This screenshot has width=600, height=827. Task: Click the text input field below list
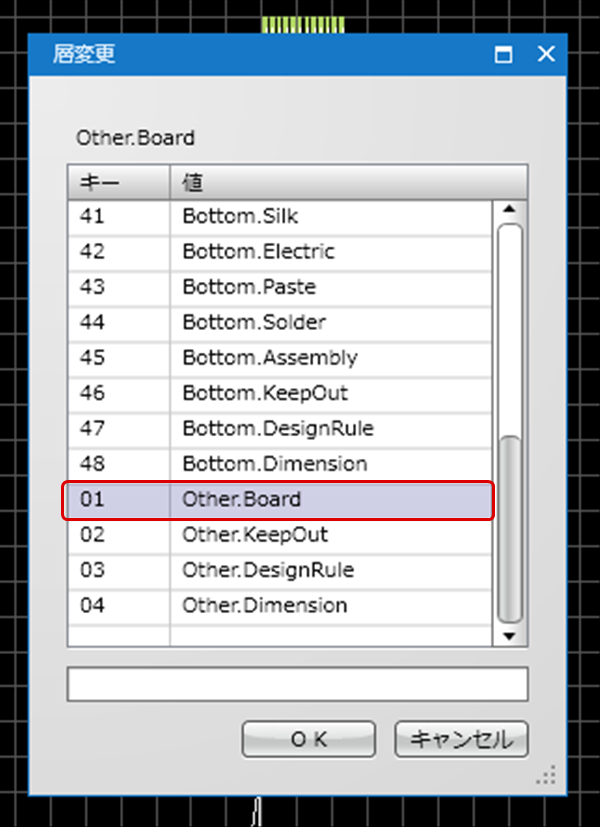click(297, 684)
